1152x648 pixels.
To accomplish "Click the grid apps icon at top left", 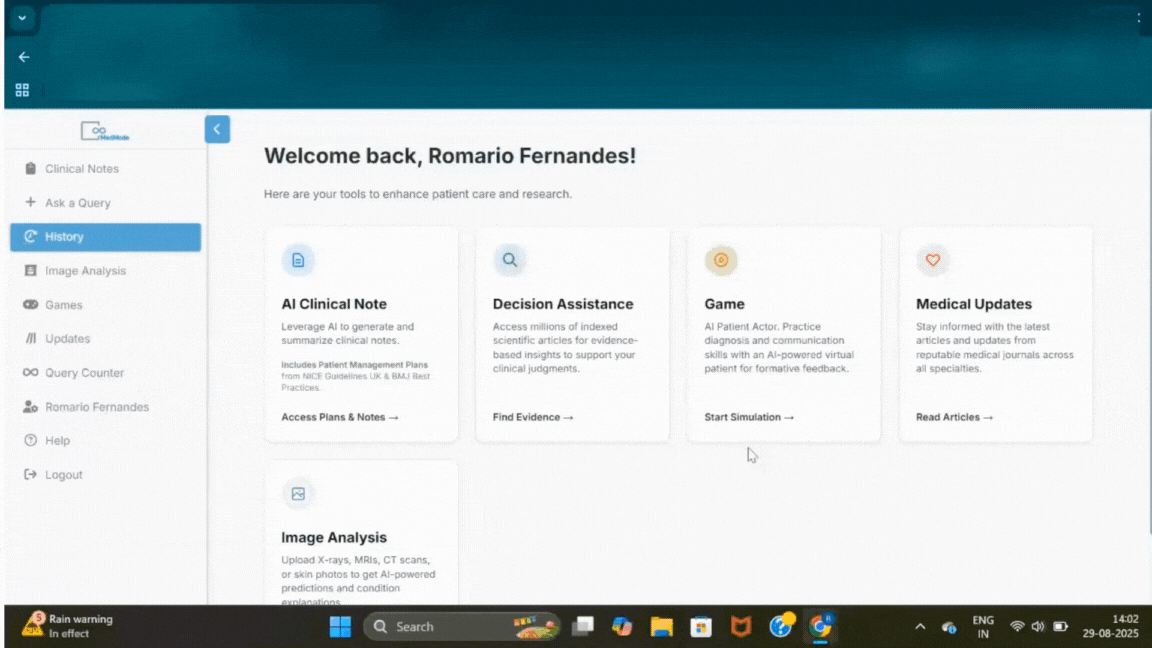I will tap(22, 90).
